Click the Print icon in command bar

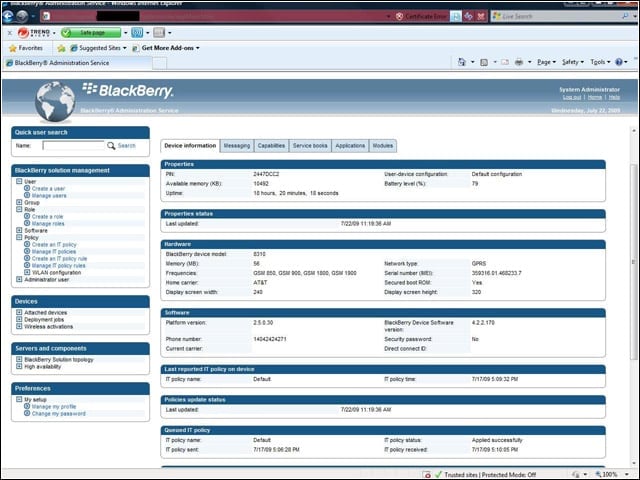(519, 62)
